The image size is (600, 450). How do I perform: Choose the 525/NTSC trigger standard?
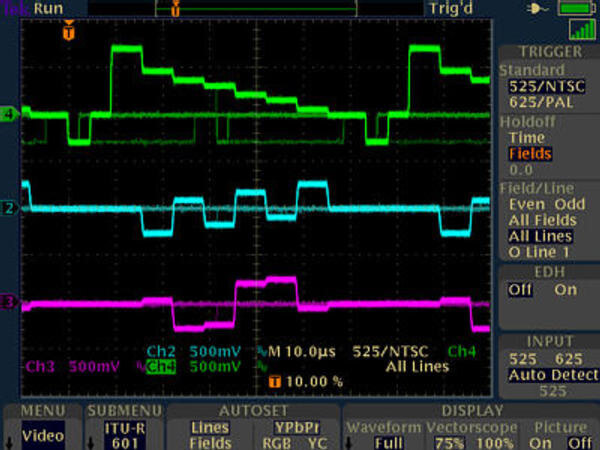click(546, 86)
